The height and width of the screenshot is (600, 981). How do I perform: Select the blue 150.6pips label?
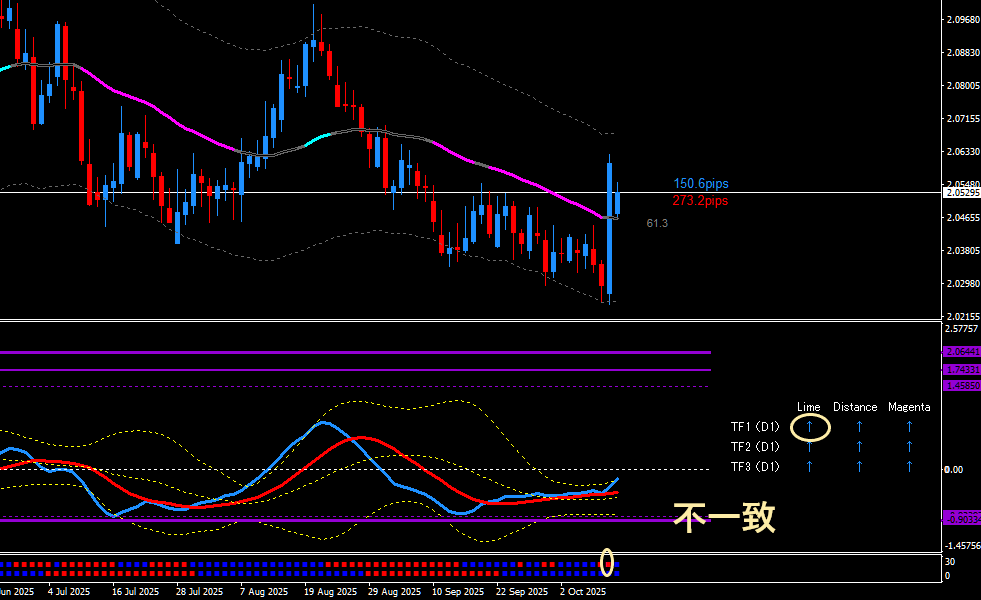pyautogui.click(x=700, y=184)
